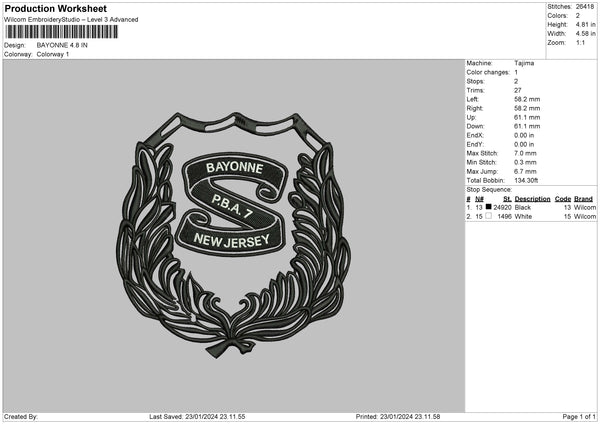Click the P.B.A. 7 text in design
Viewport: 600px width, 424px height.
232,207
